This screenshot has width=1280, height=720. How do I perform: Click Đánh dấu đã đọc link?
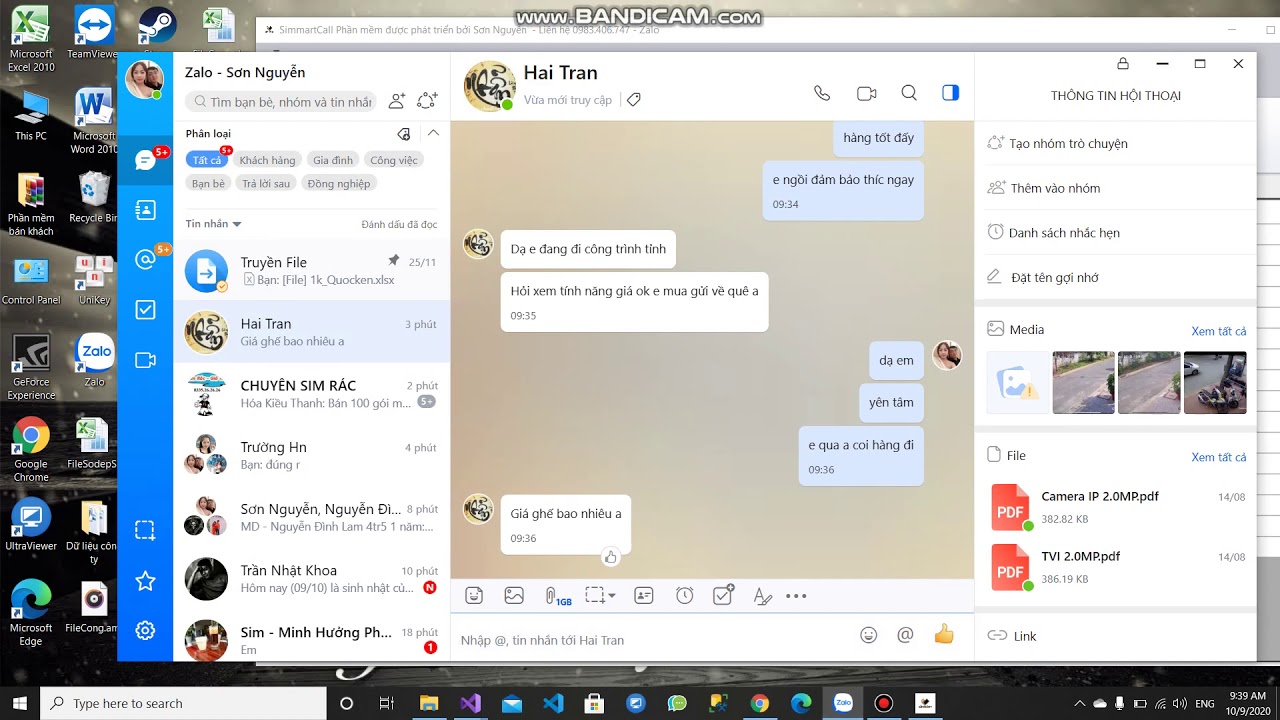click(x=399, y=224)
